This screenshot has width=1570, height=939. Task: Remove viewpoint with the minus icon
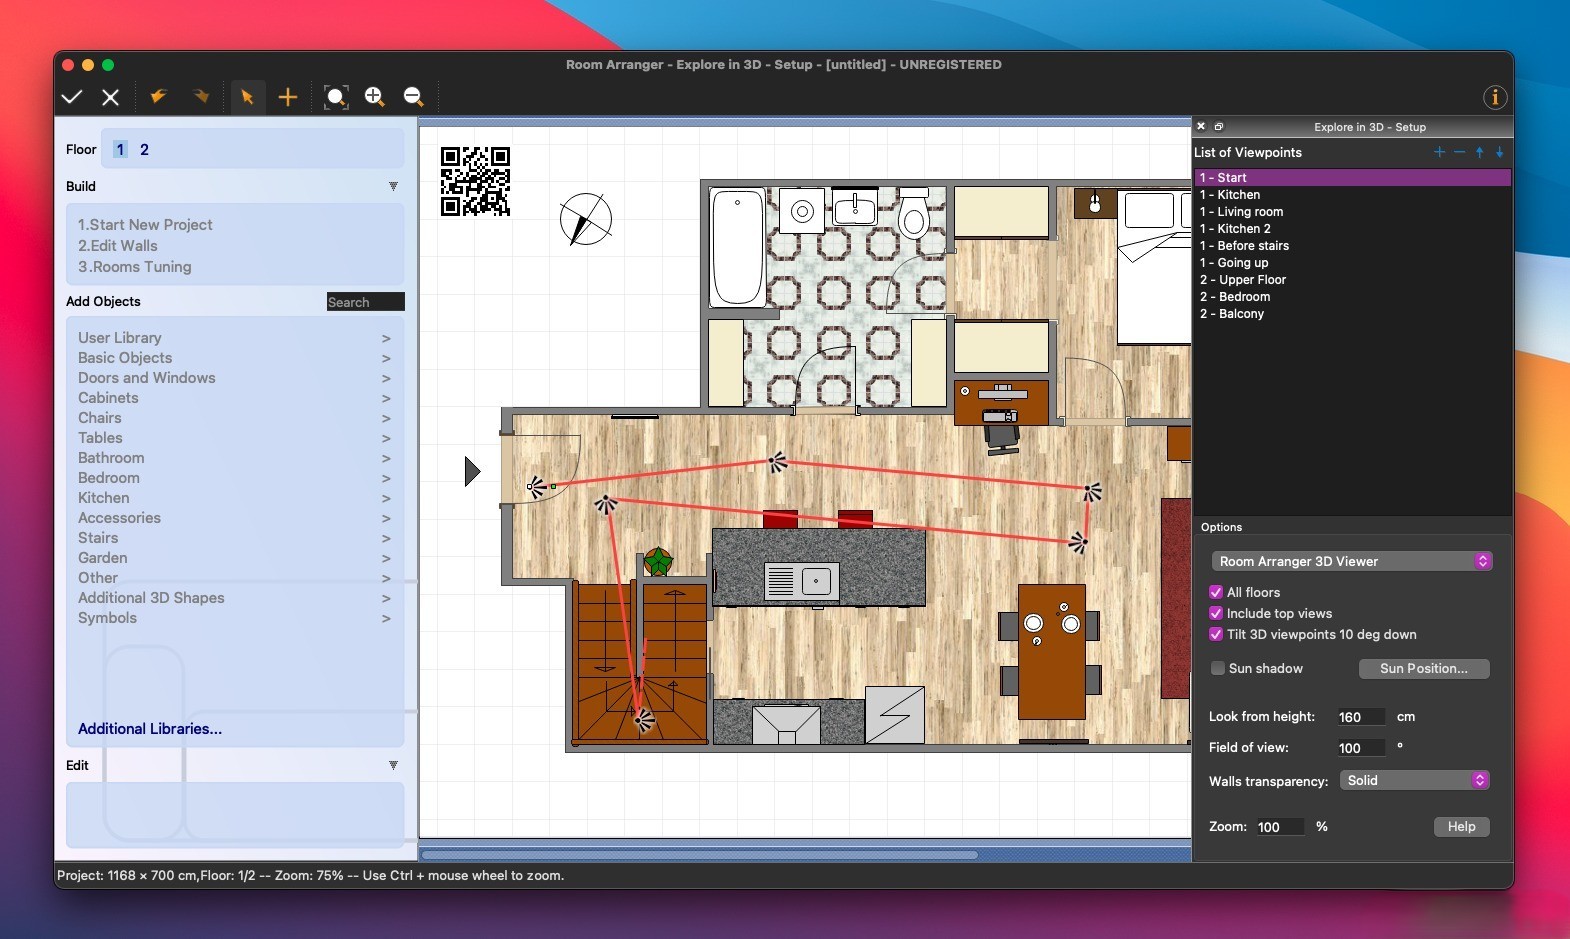(x=1460, y=152)
